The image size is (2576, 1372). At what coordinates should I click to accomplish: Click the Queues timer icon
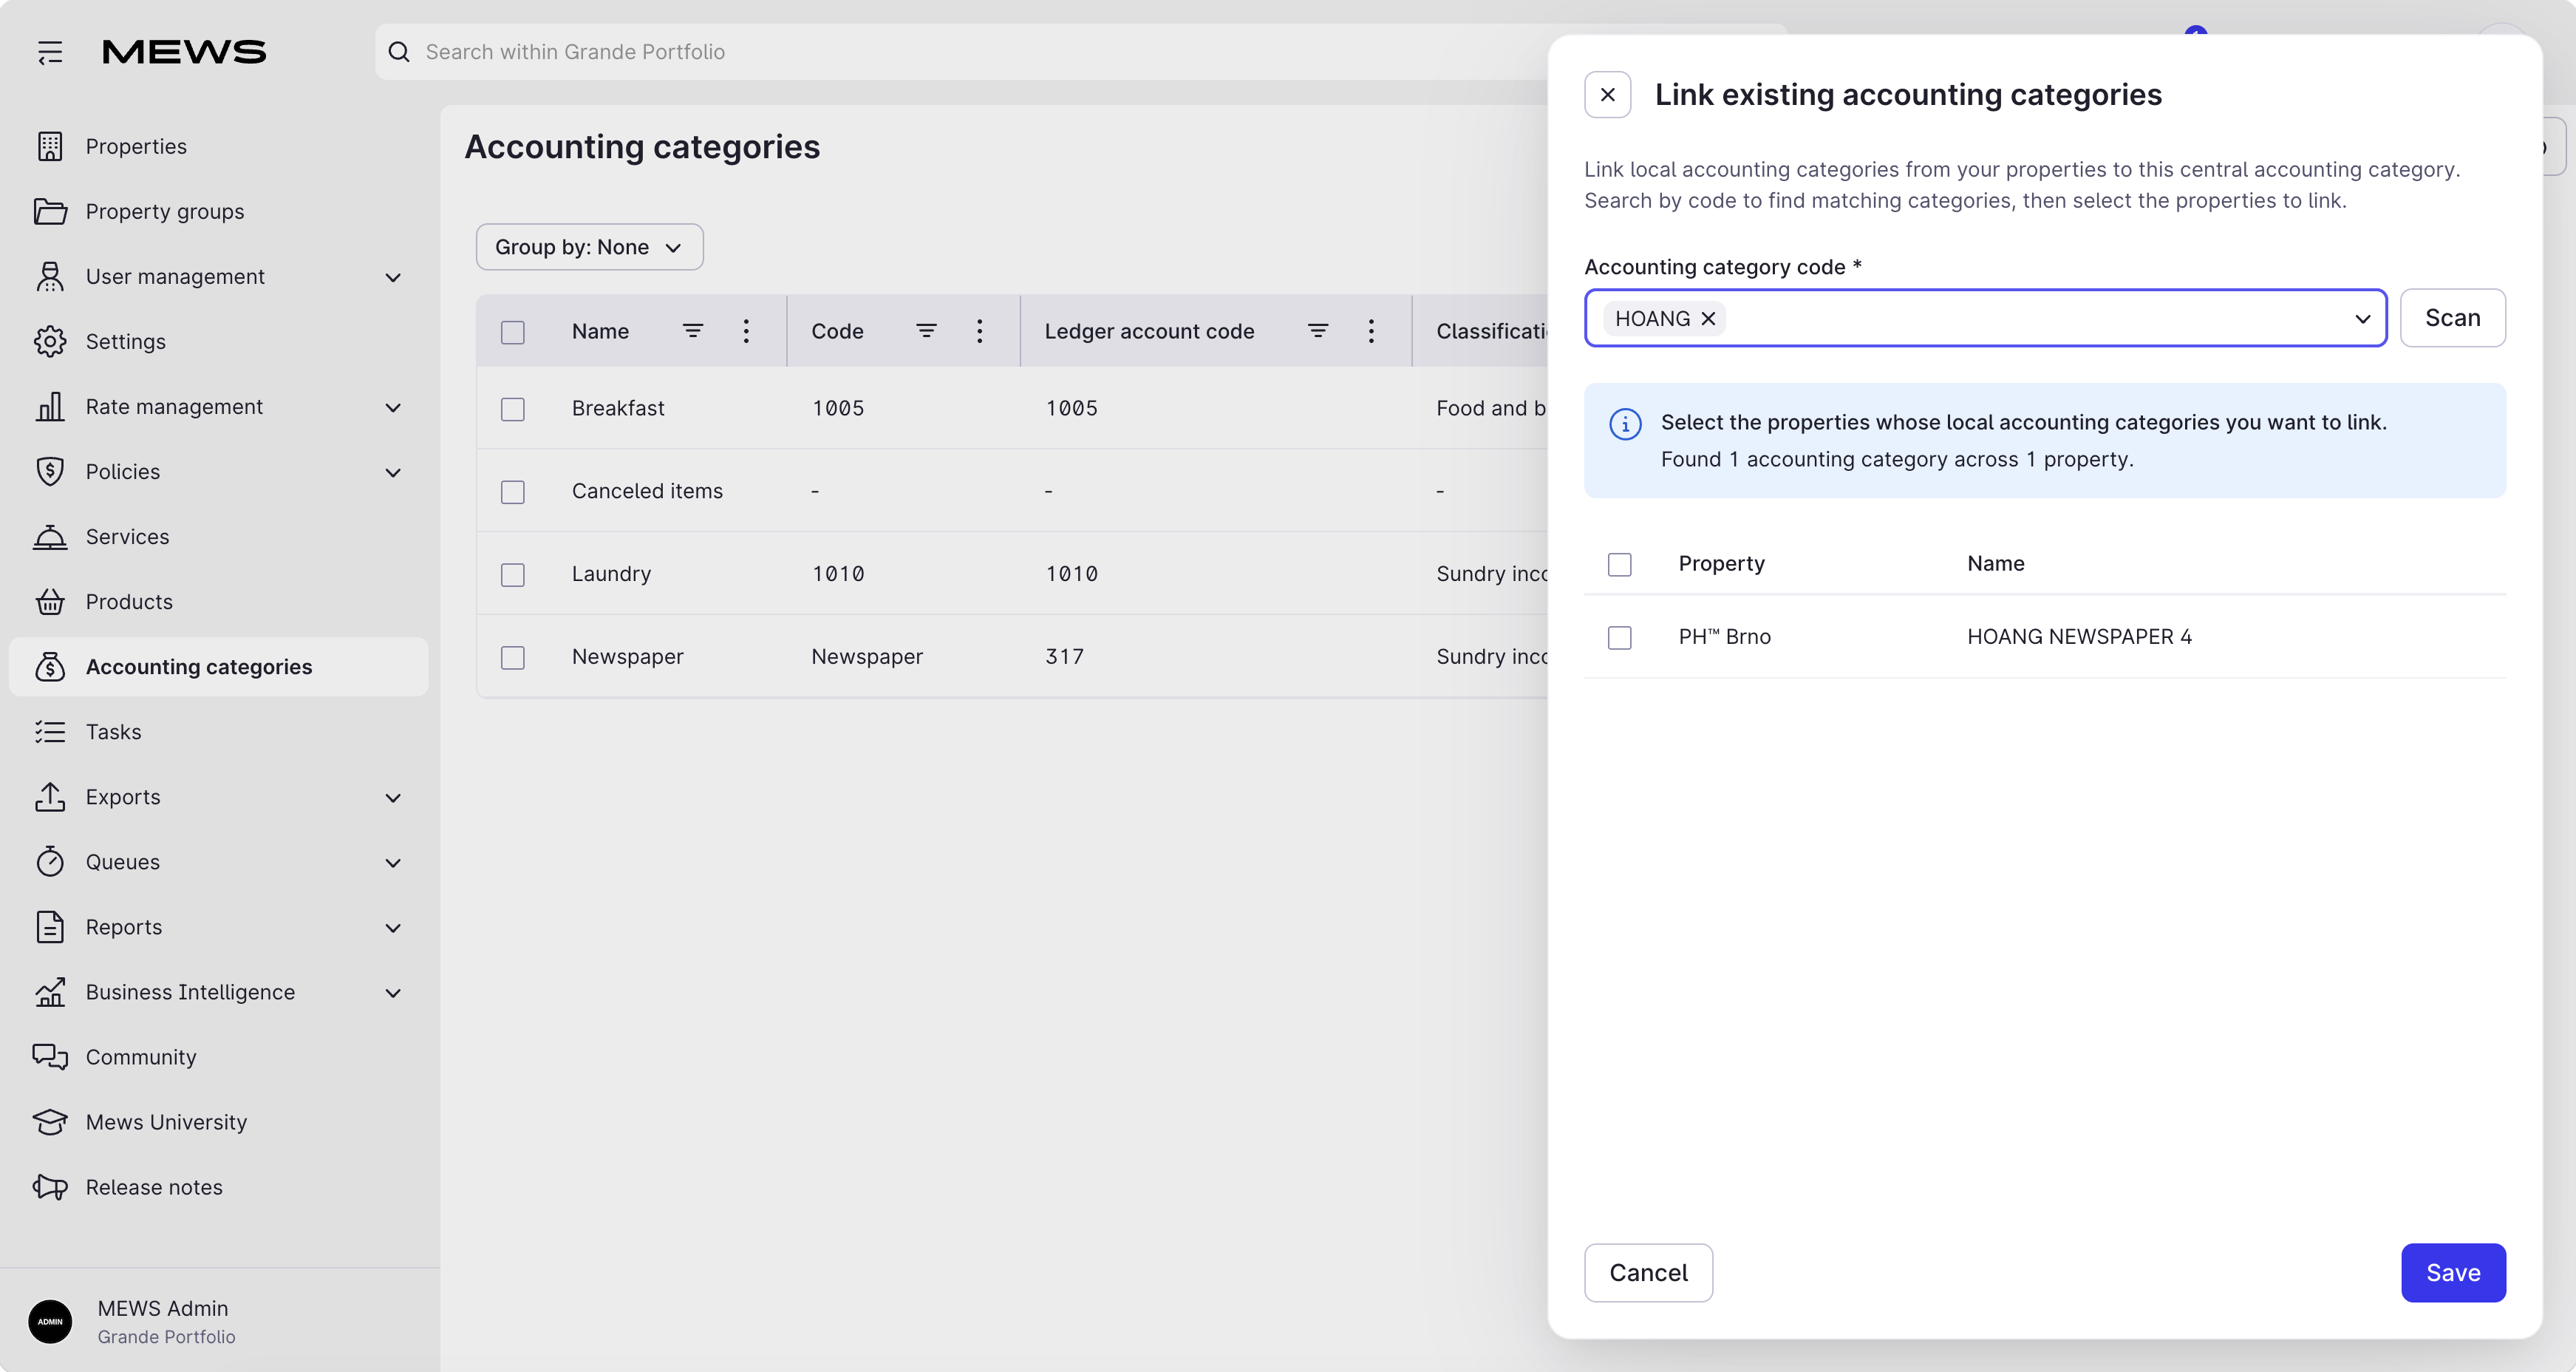tap(50, 861)
